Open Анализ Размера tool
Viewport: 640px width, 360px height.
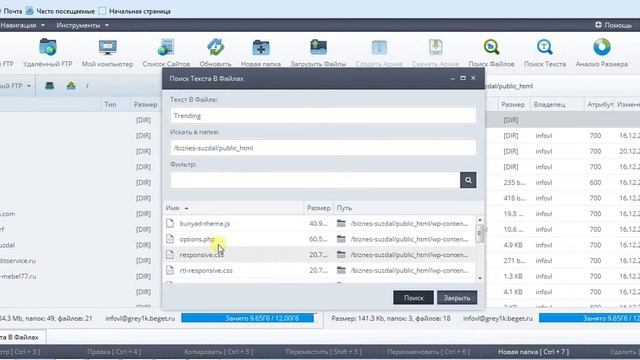pos(602,47)
